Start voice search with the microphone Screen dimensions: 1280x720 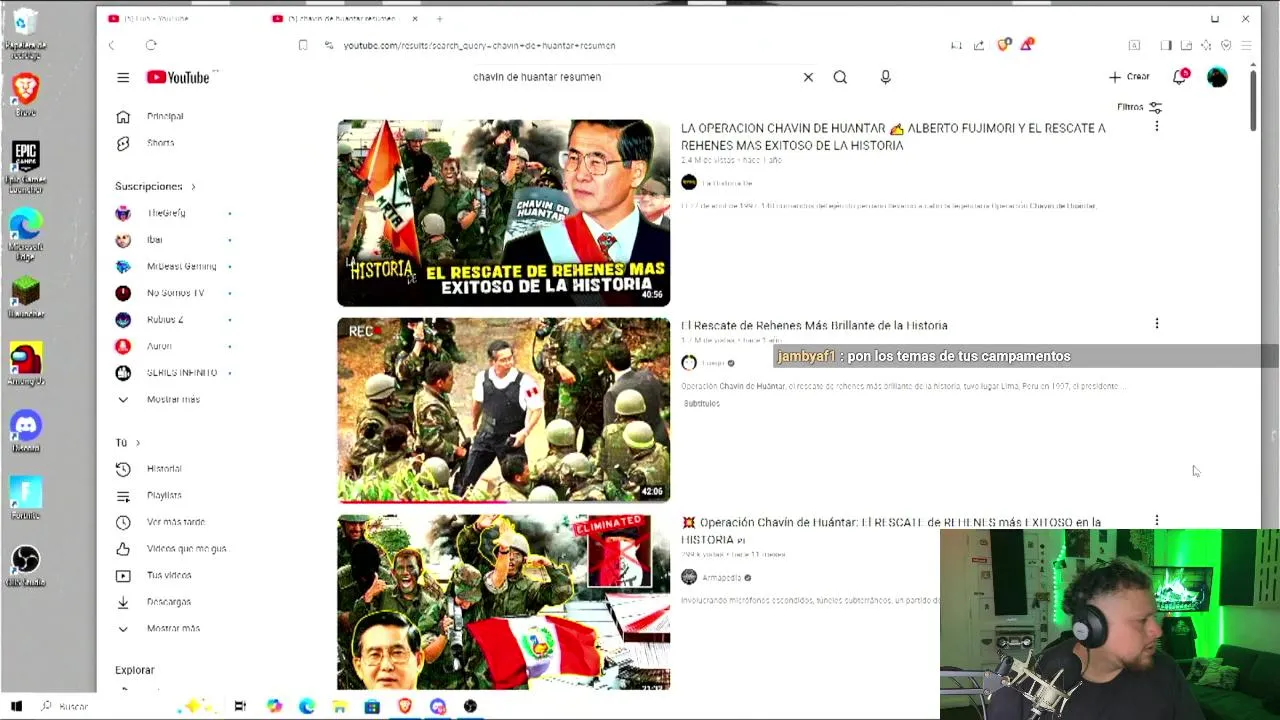(885, 77)
